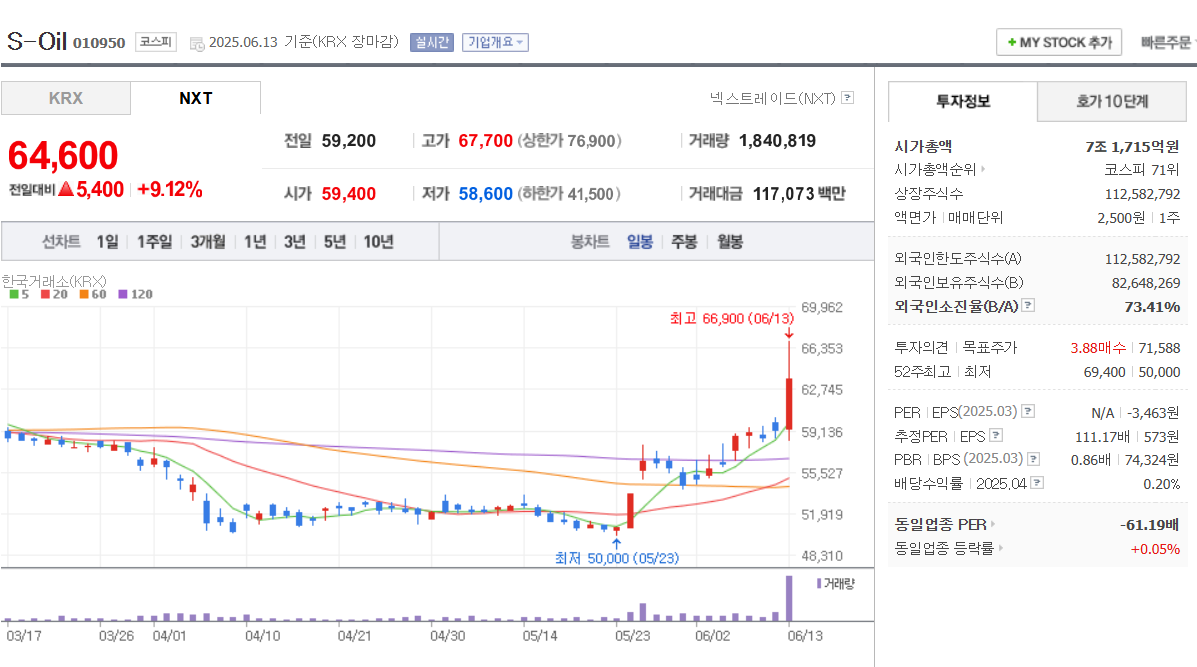Image resolution: width=1197 pixels, height=667 pixels.
Task: Click the 거래량 volume legend
Action: coord(836,584)
